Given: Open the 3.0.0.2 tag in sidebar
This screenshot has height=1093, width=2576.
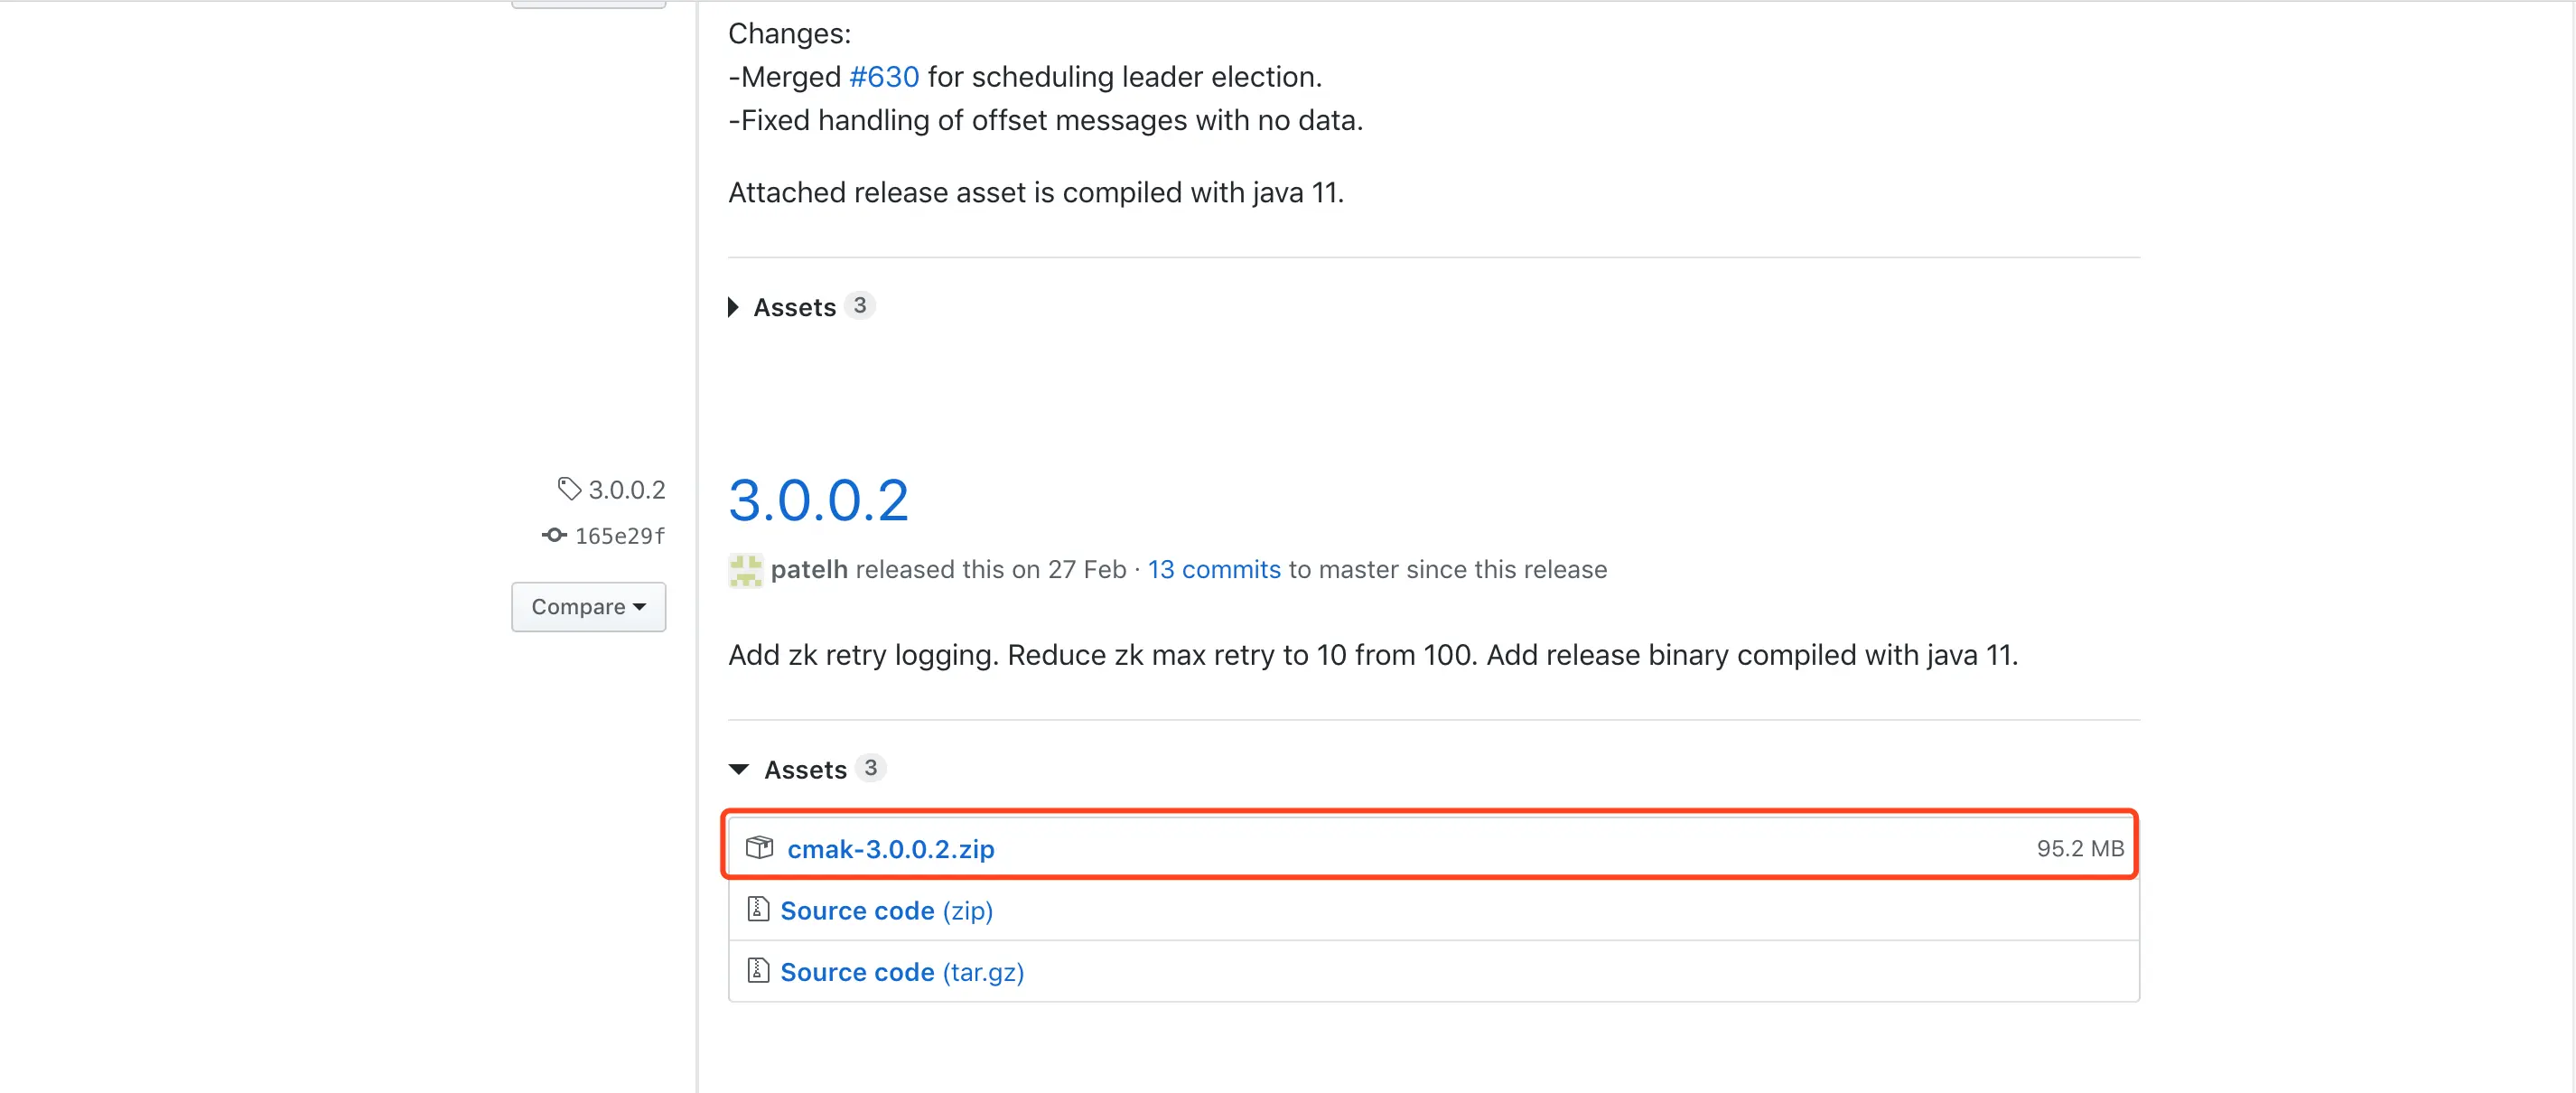Looking at the screenshot, I should click(x=626, y=490).
